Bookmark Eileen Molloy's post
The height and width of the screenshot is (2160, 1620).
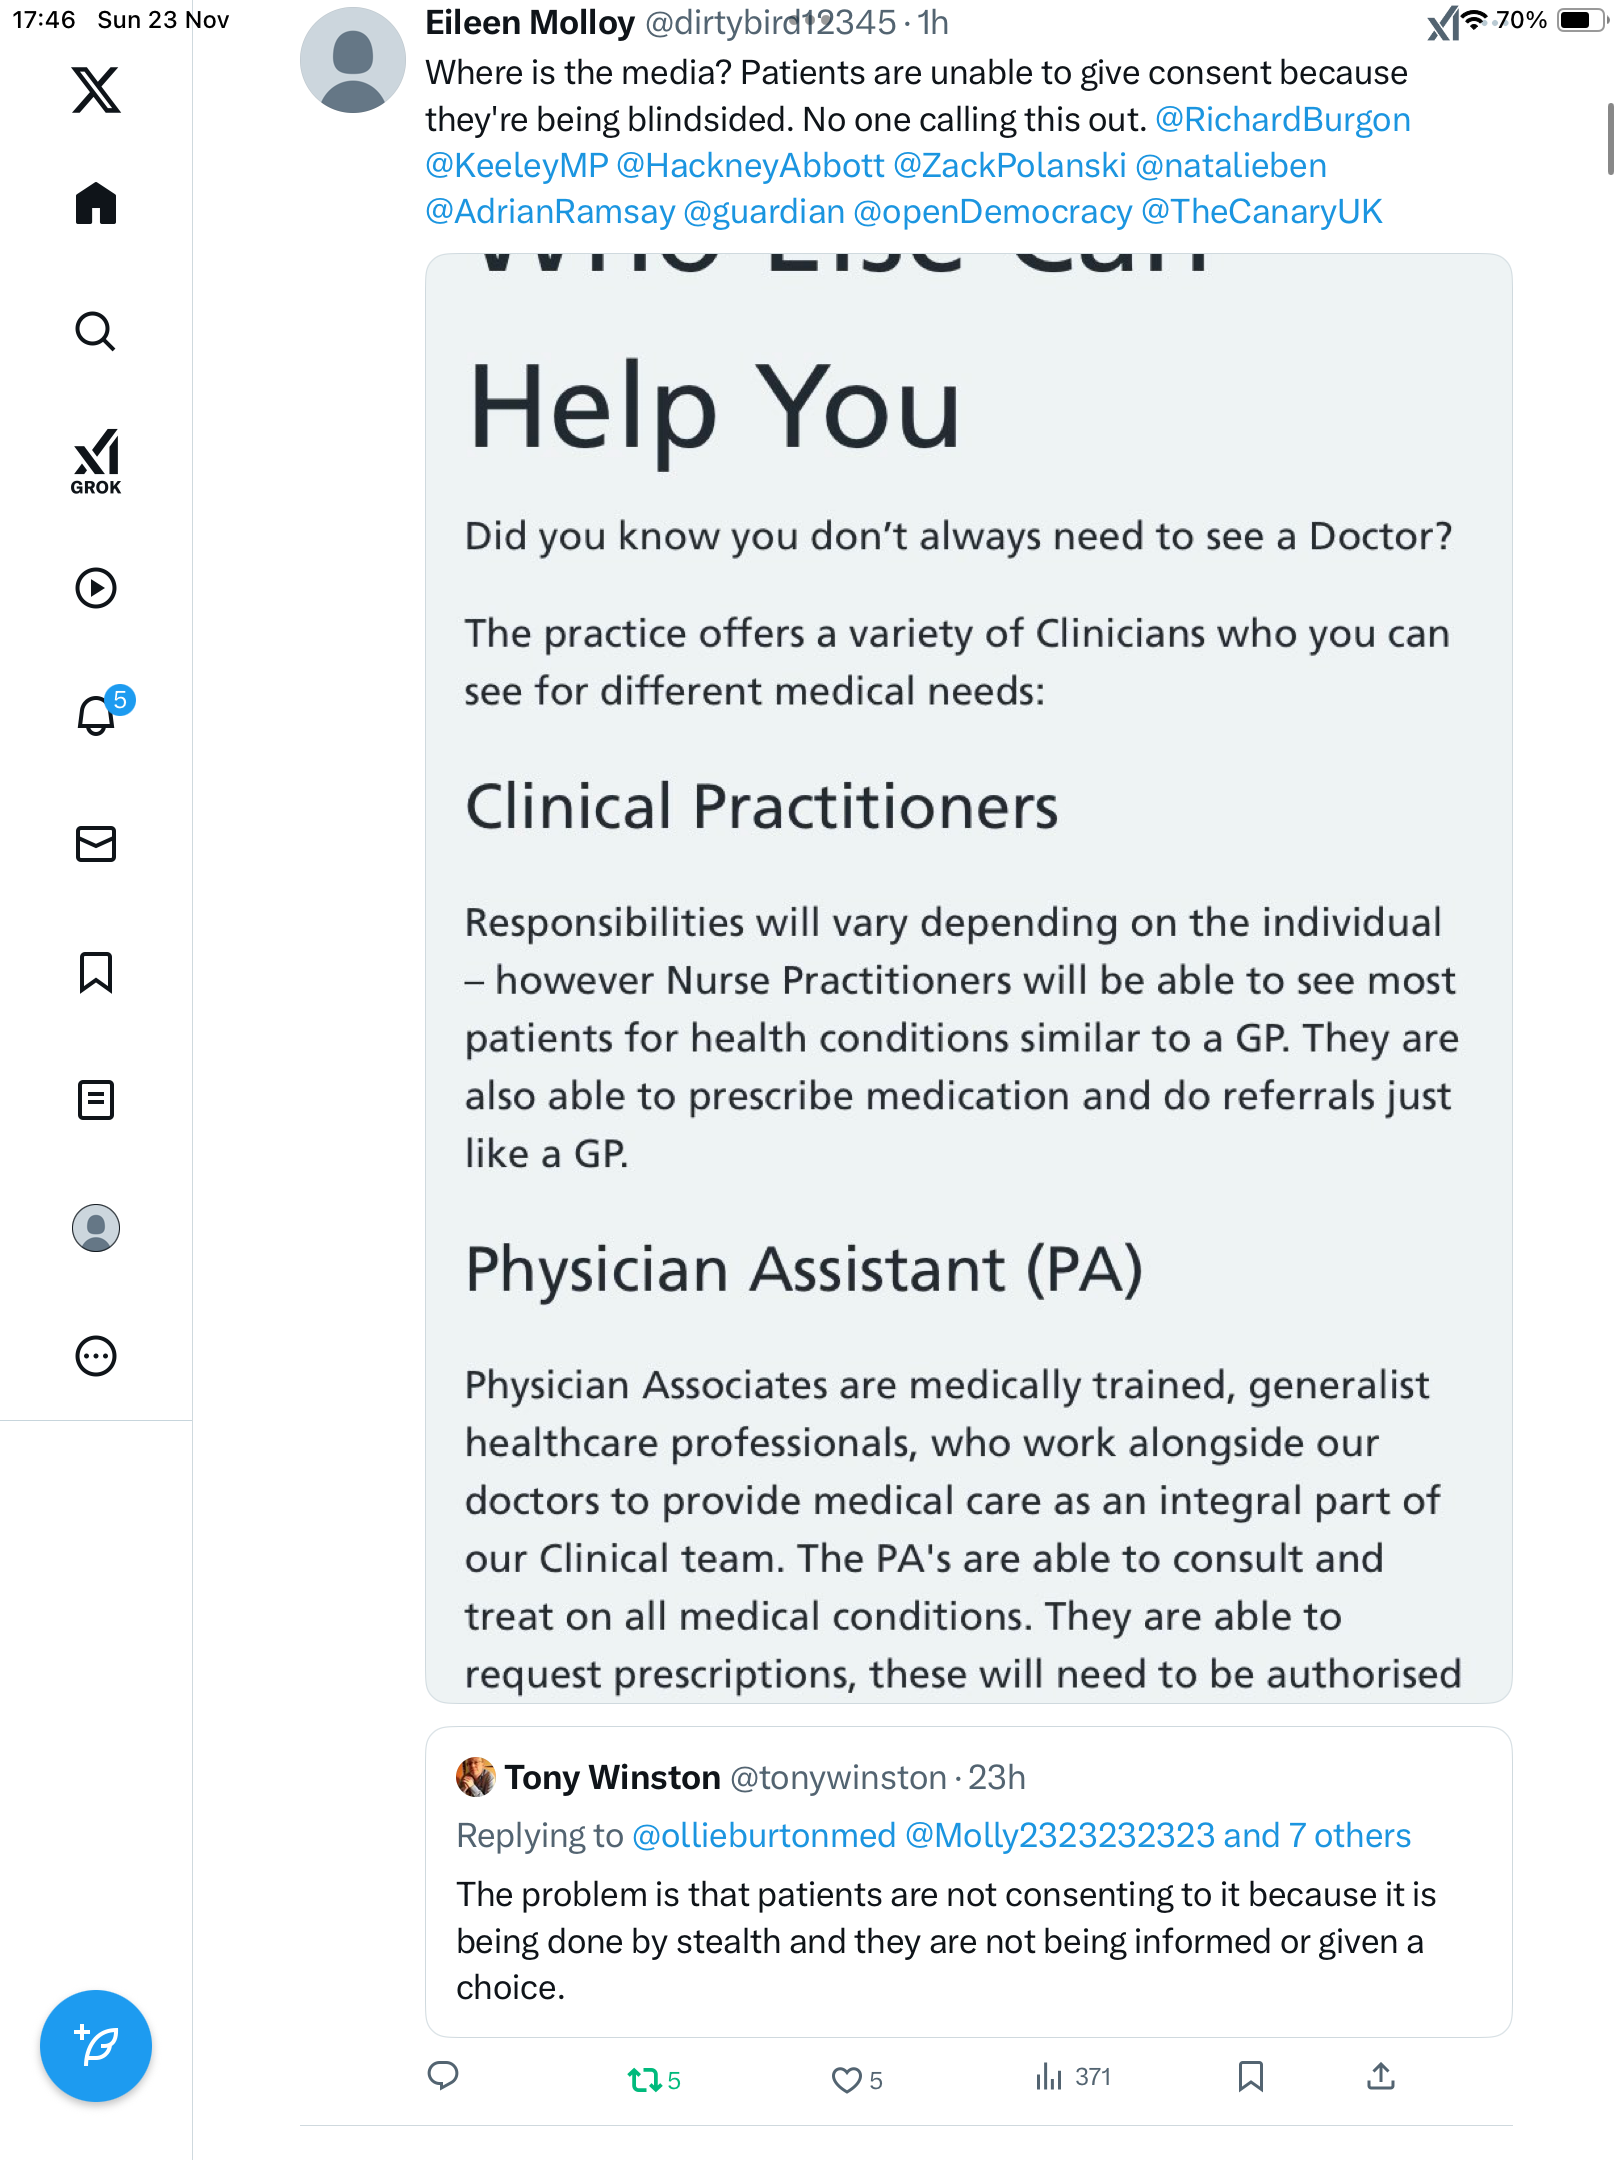(1251, 2077)
